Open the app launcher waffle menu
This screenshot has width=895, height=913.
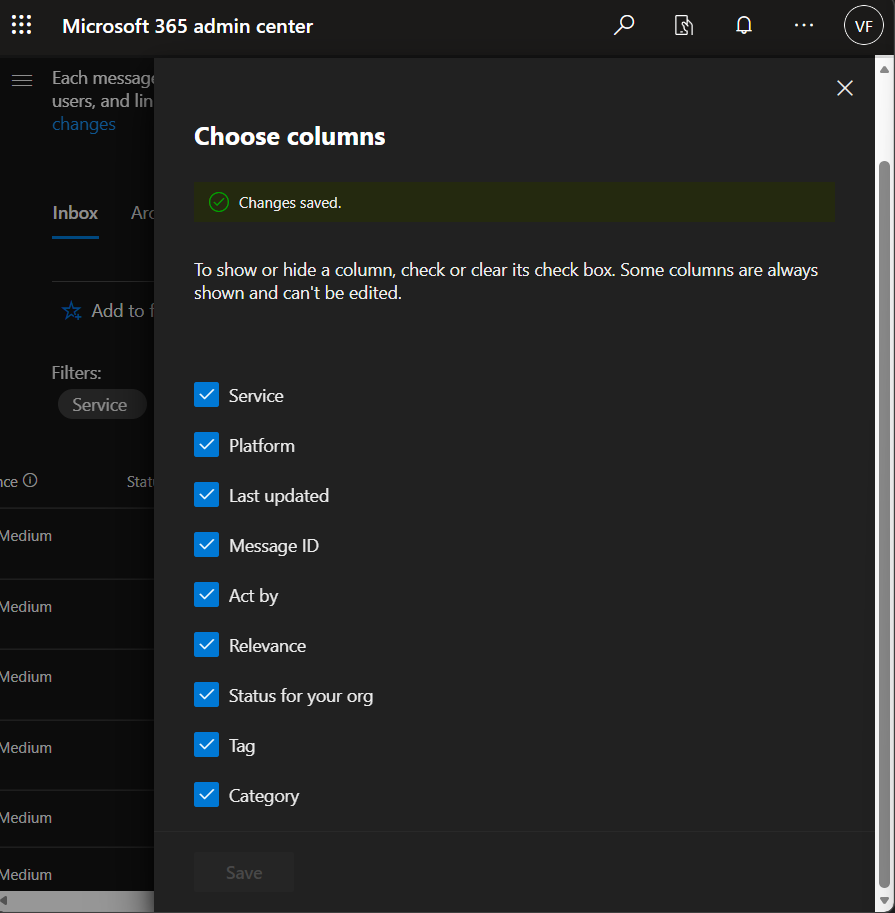click(x=21, y=25)
